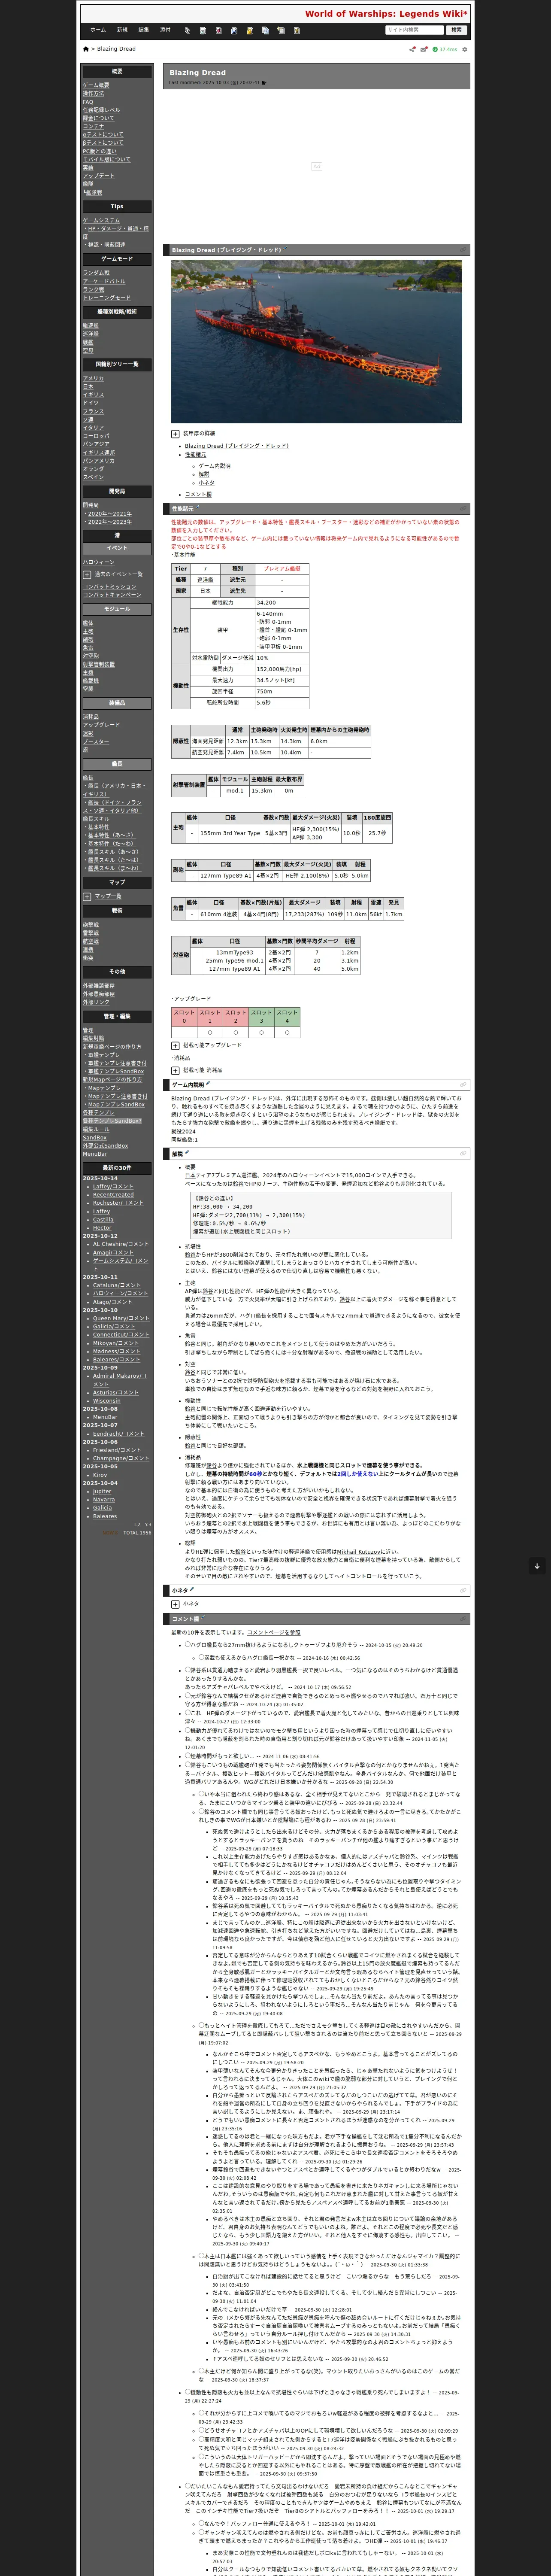The height and width of the screenshot is (2576, 551).
Task: Open the ホーム menu
Action: pos(98,30)
